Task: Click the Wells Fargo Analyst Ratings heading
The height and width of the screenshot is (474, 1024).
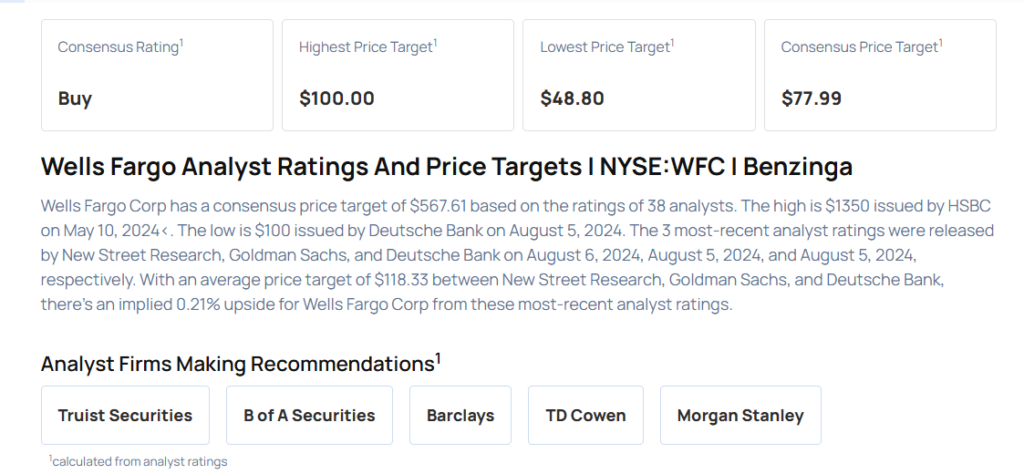Action: pos(446,166)
